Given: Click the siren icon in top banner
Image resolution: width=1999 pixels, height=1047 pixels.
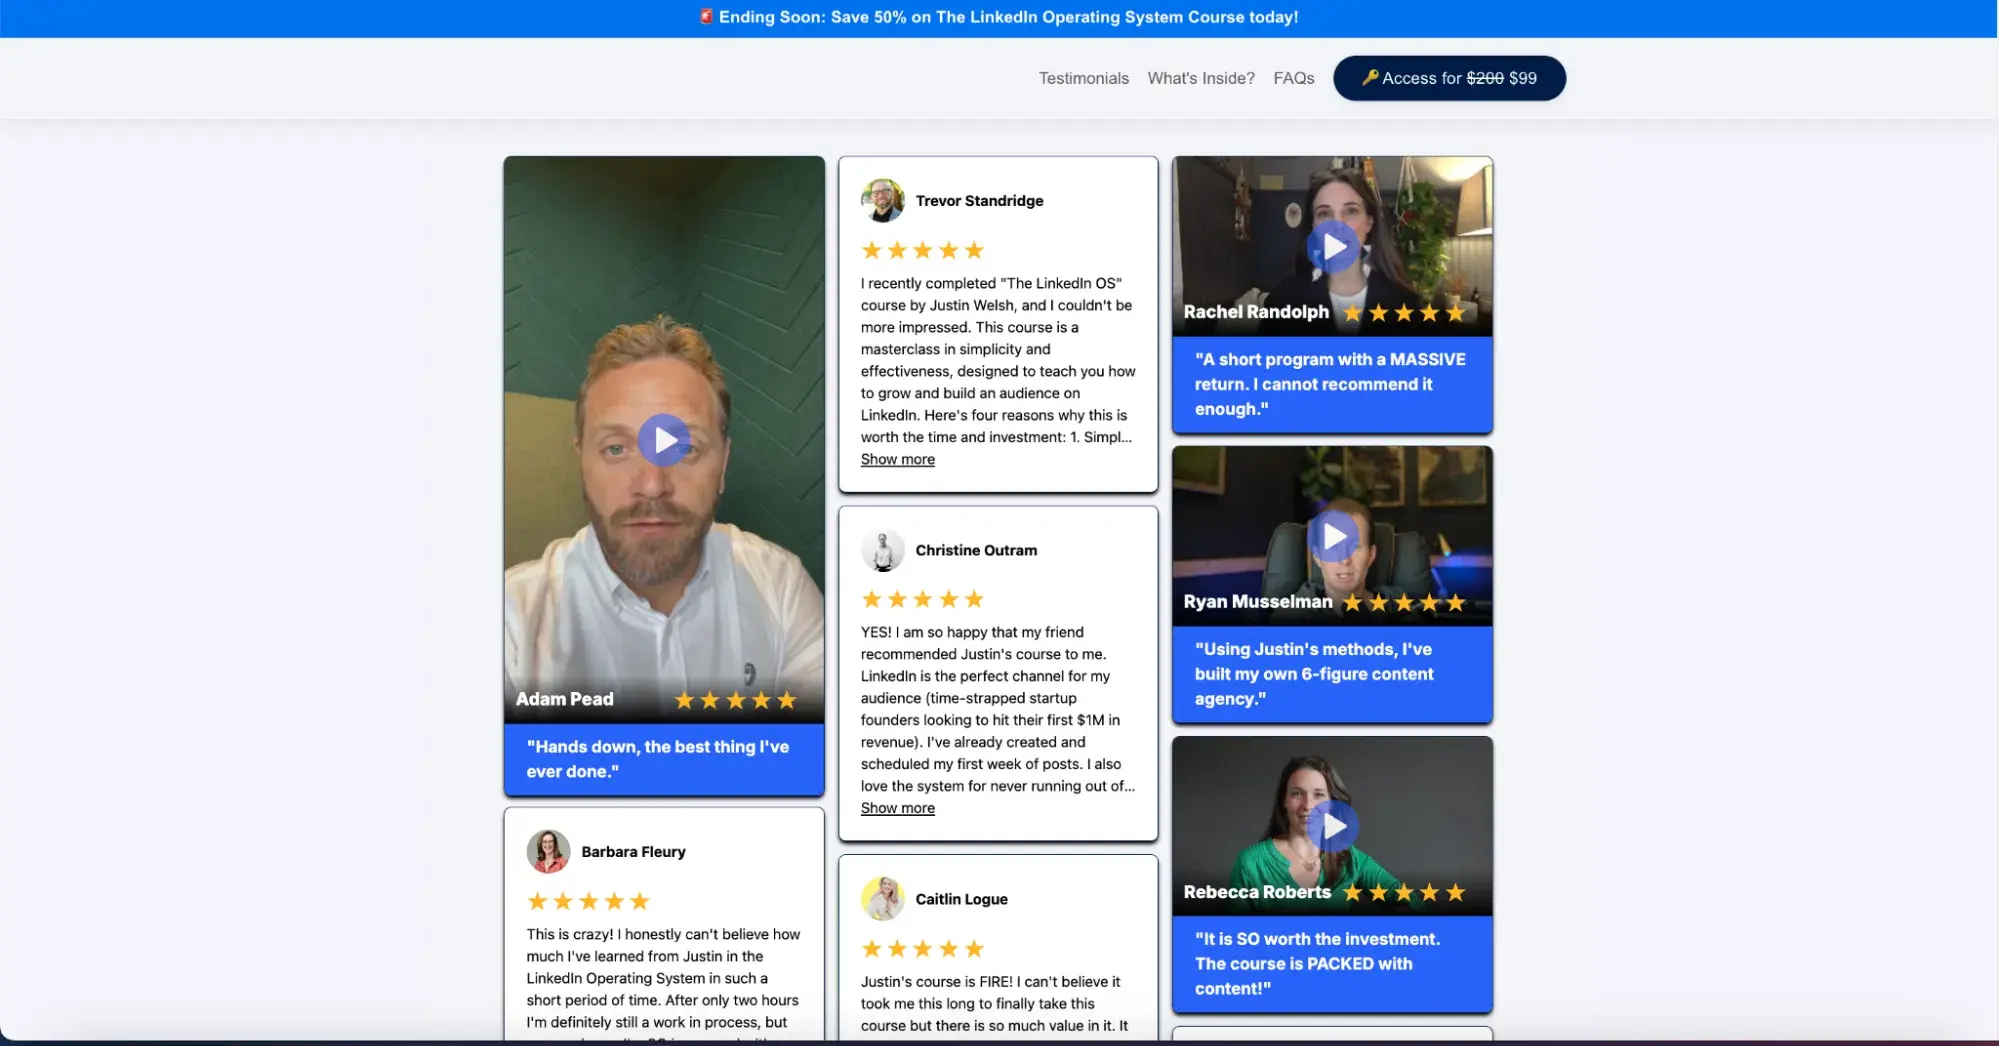Looking at the screenshot, I should (706, 17).
